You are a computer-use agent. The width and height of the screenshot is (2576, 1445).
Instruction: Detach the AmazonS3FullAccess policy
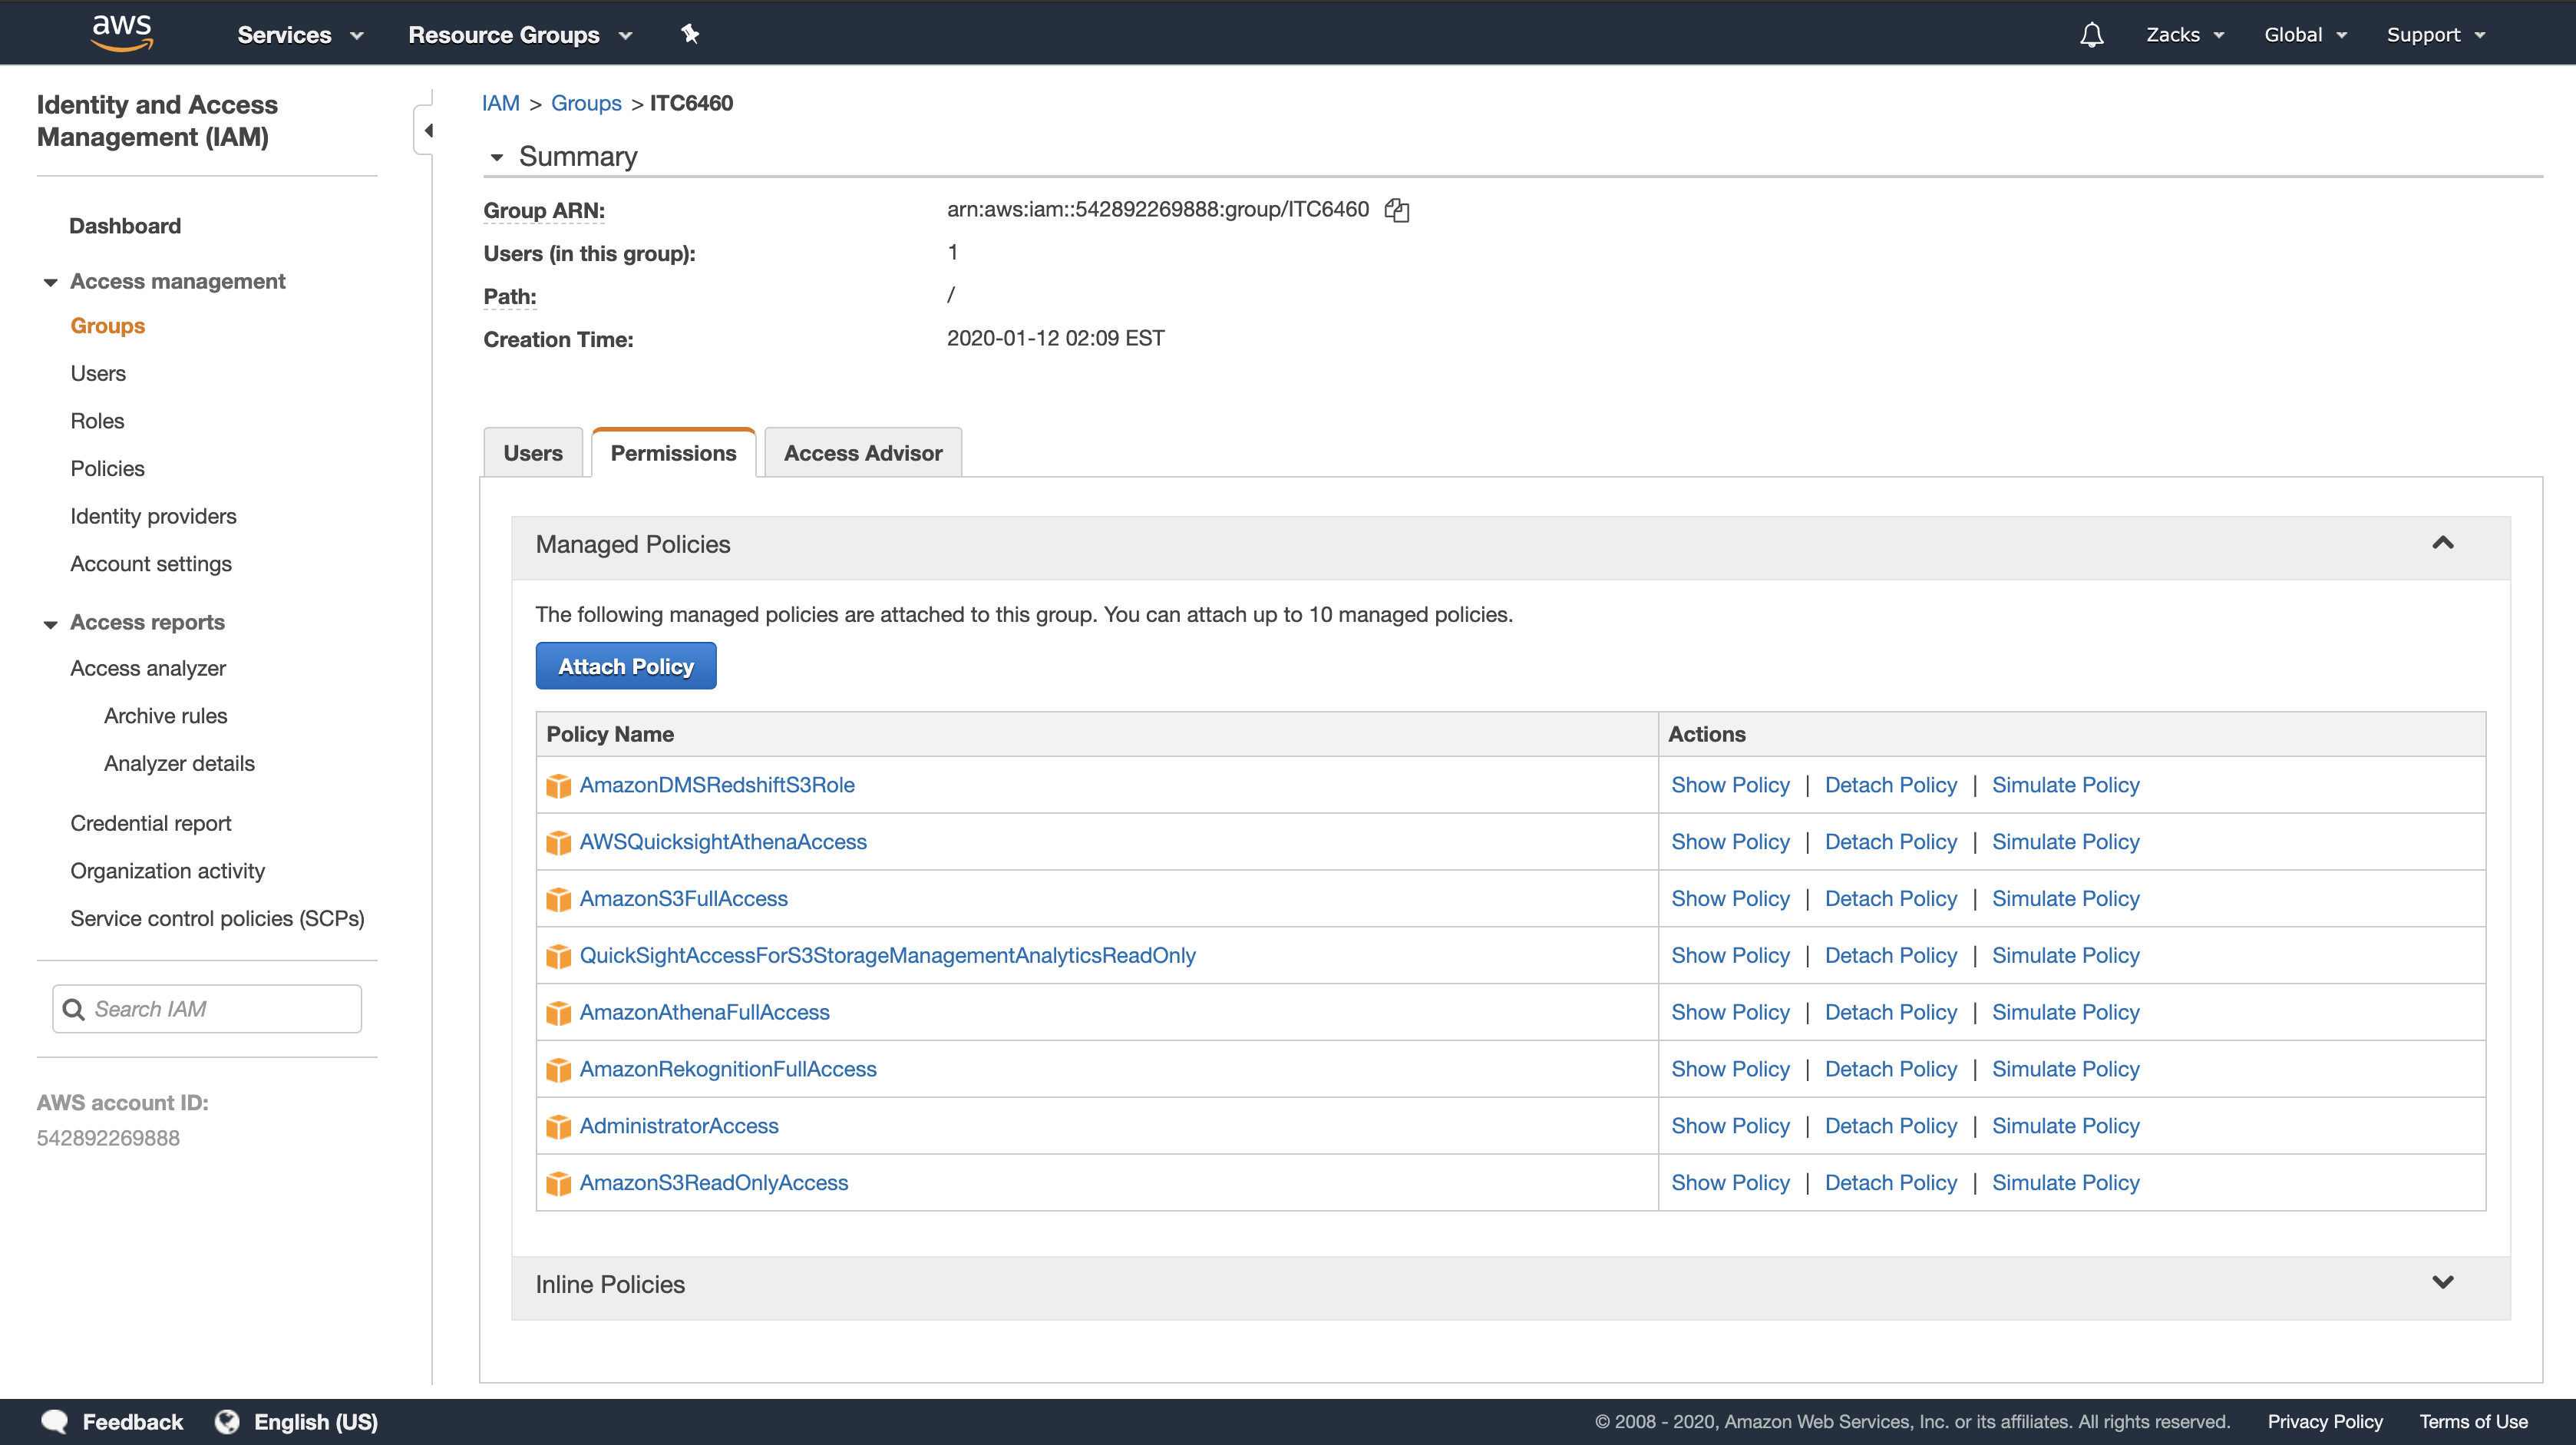click(x=1890, y=898)
